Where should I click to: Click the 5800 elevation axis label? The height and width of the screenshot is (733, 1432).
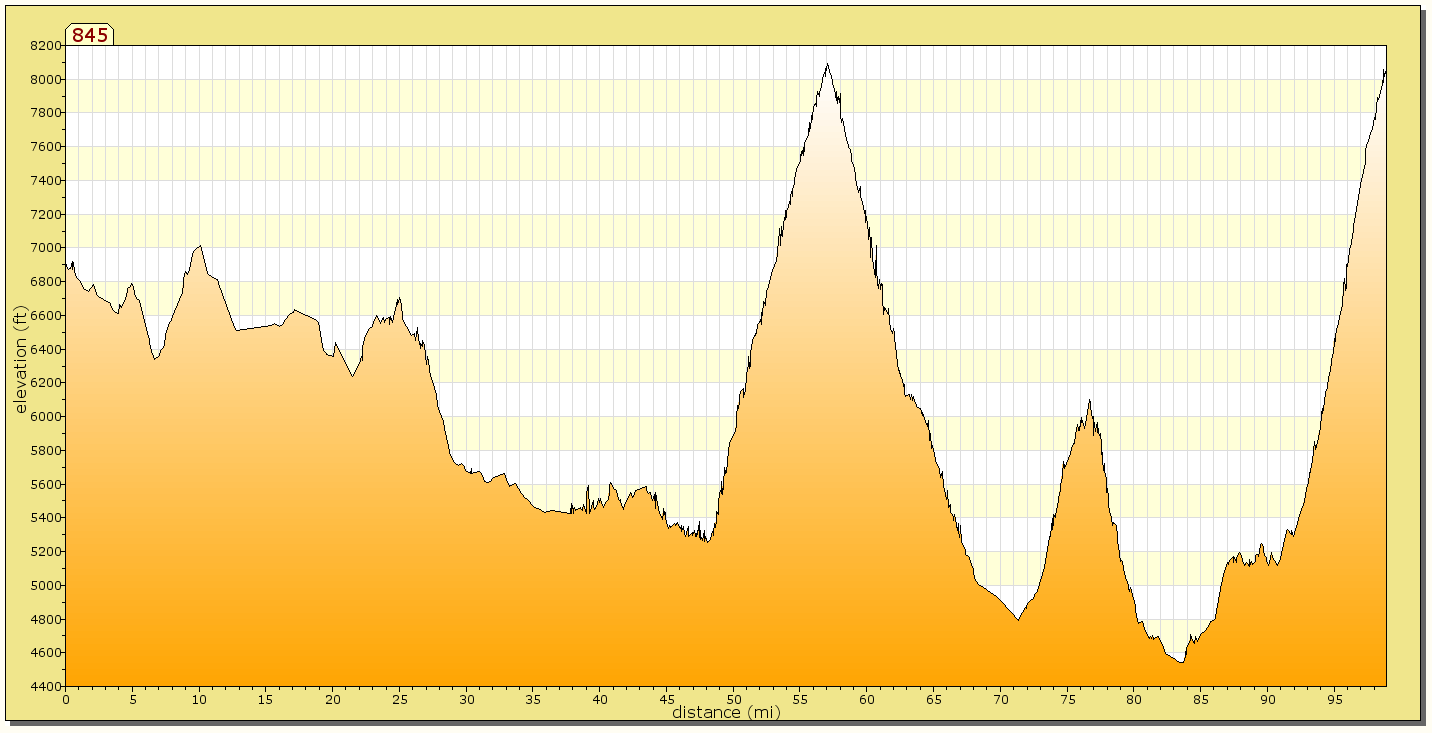click(46, 450)
